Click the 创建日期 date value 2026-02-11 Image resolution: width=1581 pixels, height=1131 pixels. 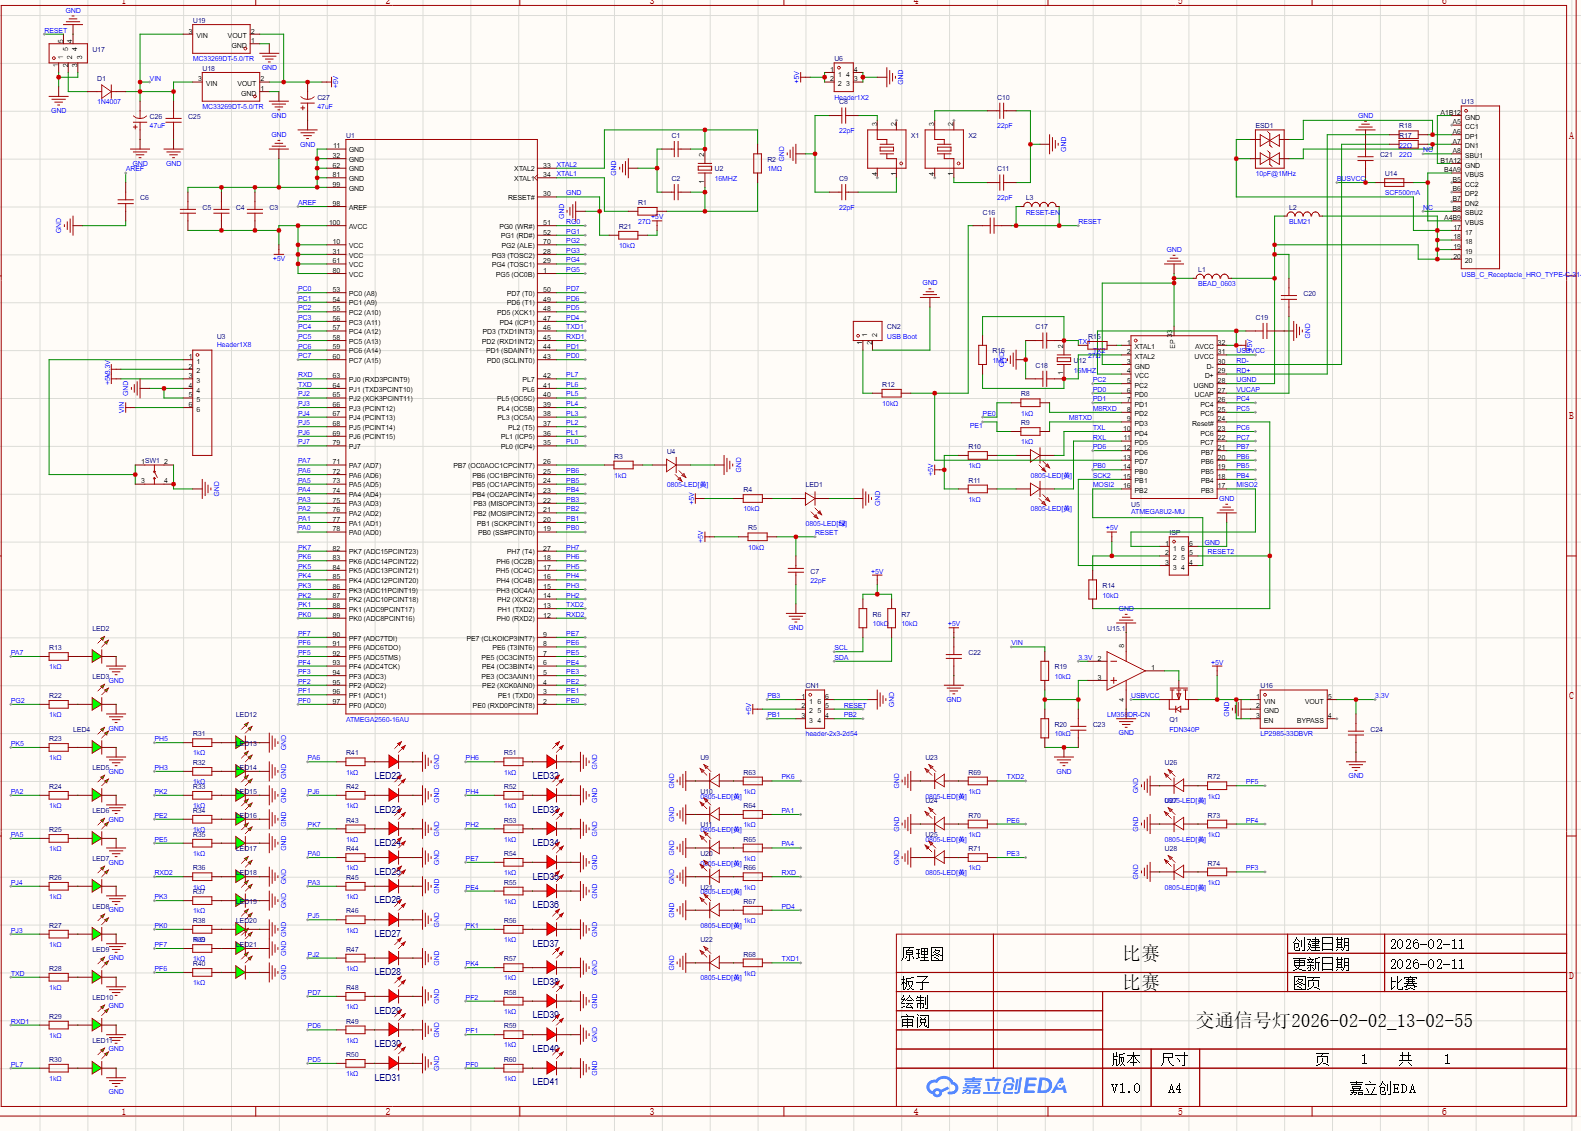(1427, 944)
